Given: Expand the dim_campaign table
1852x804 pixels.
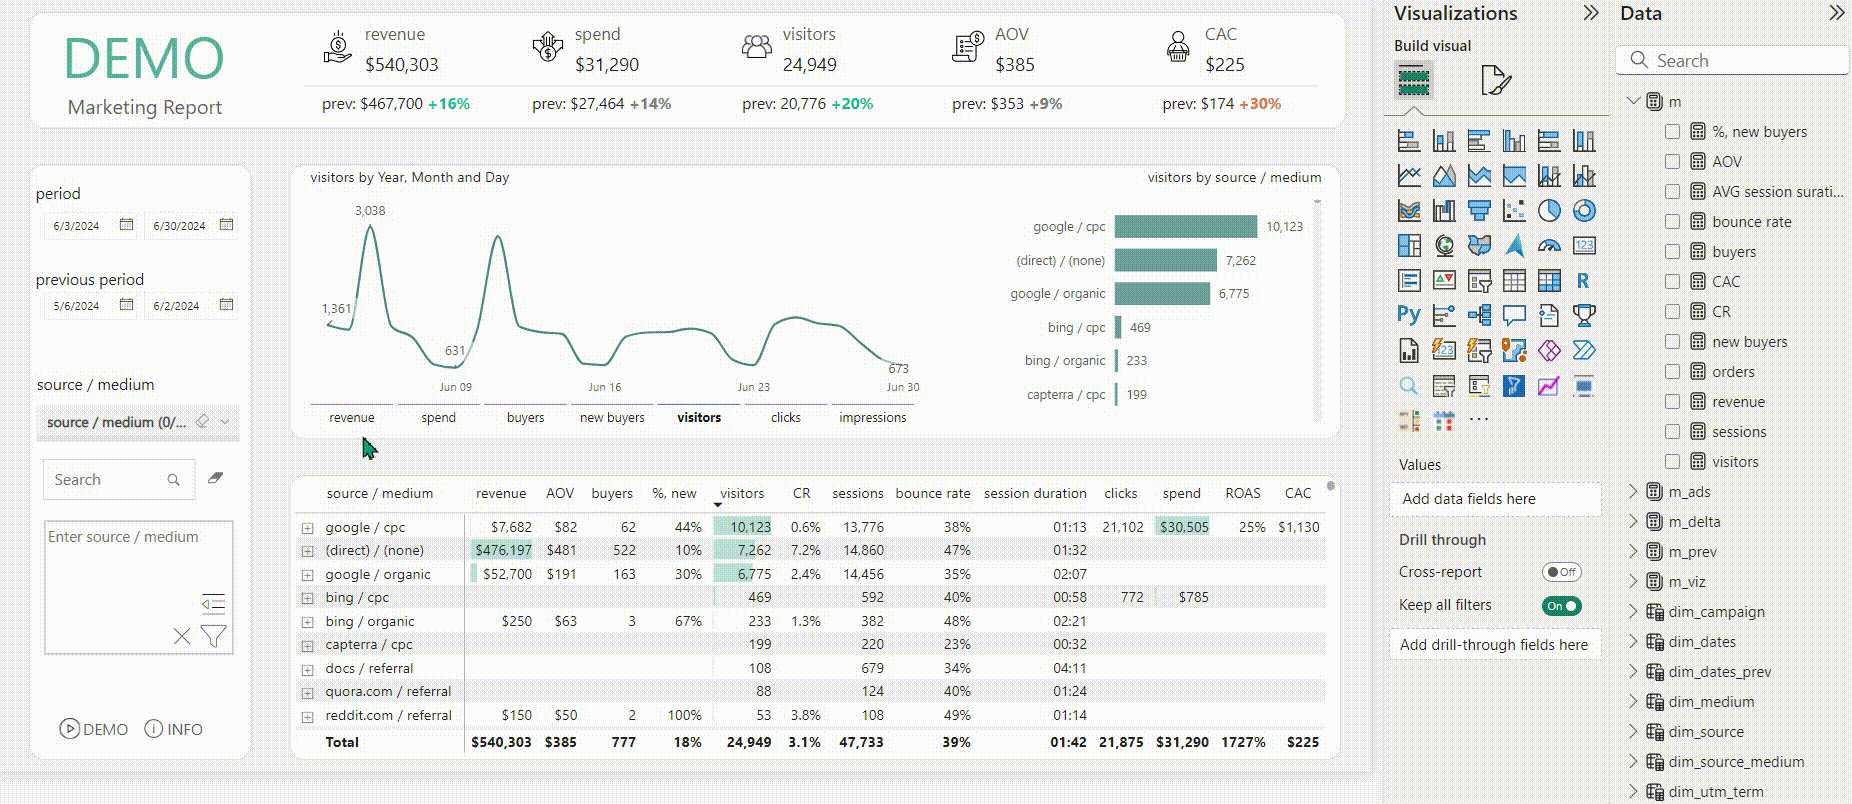Looking at the screenshot, I should [x=1634, y=611].
